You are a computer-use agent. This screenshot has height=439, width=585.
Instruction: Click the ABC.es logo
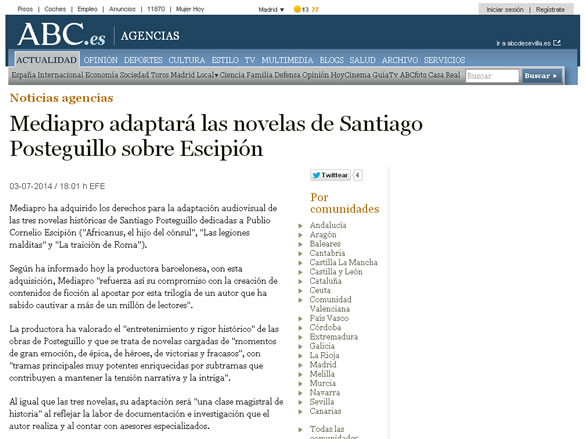pyautogui.click(x=62, y=34)
